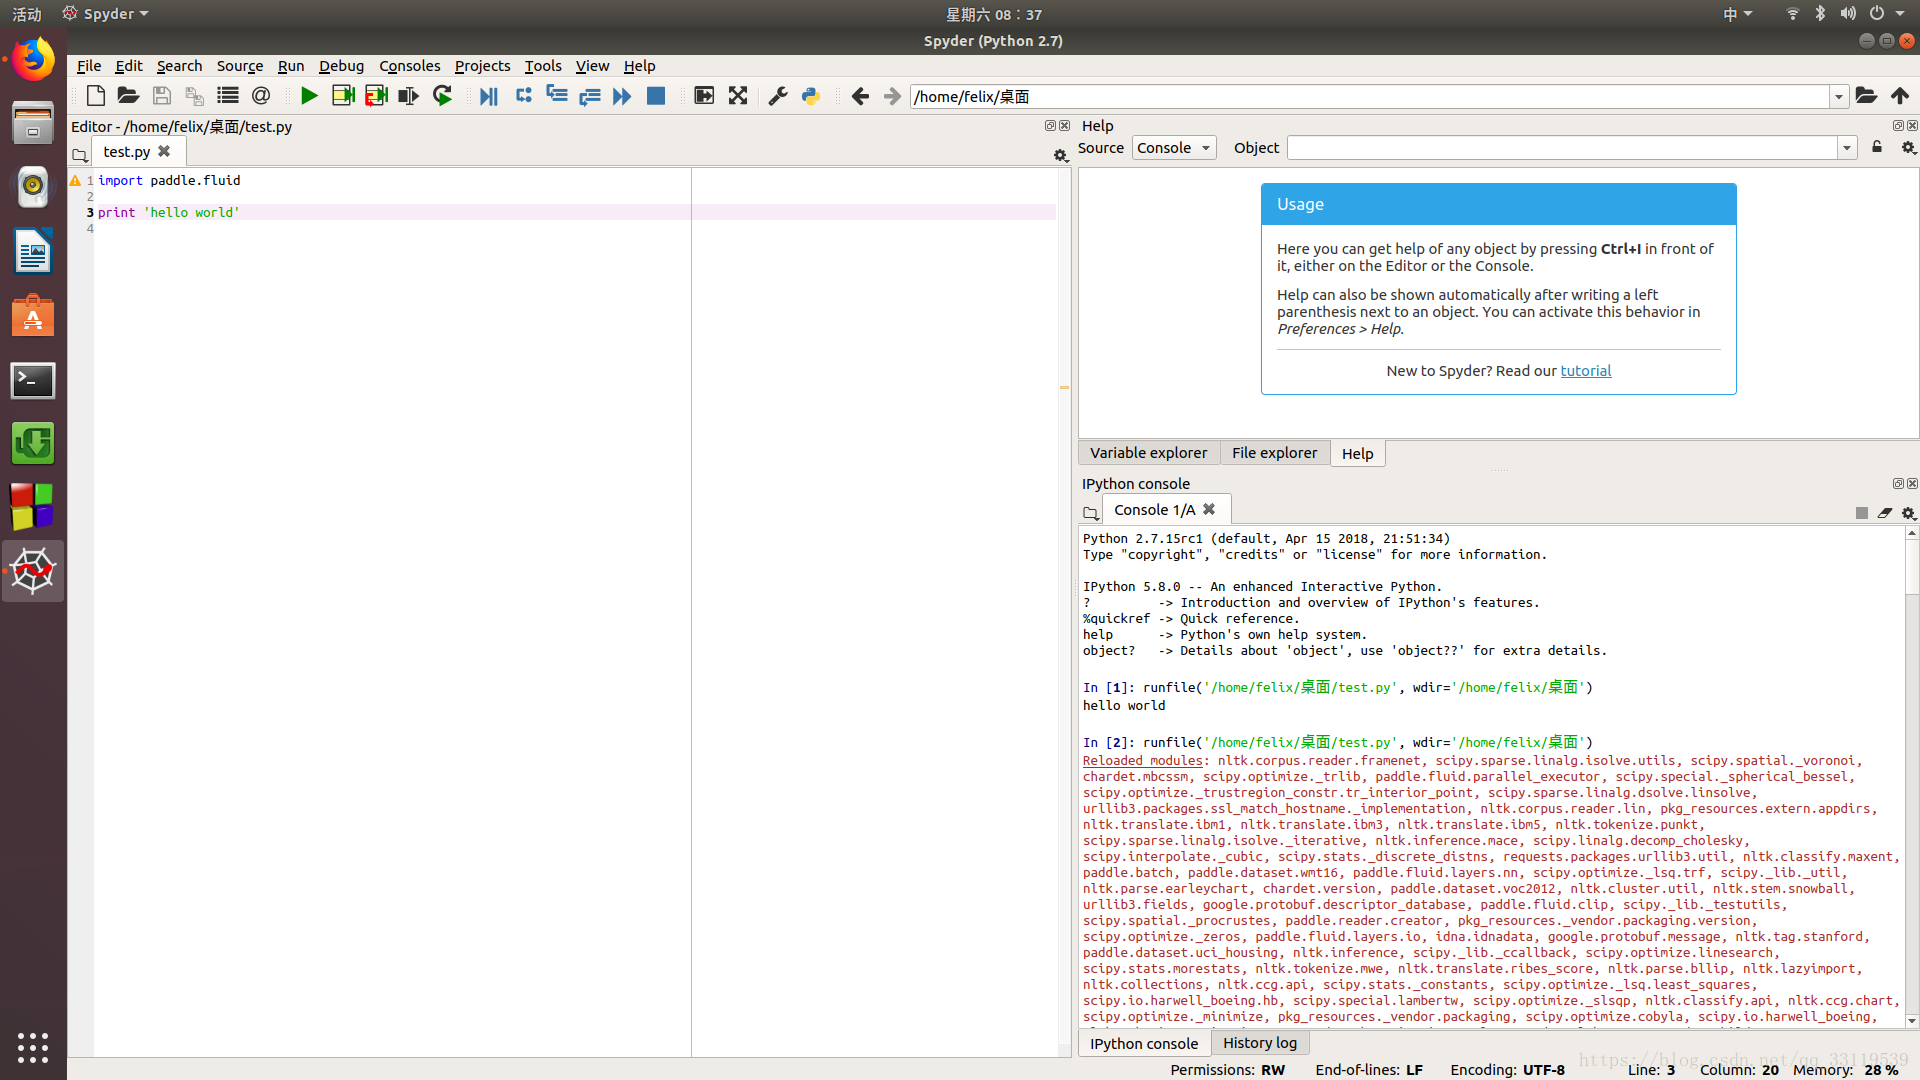1920x1080 pixels.
Task: Open the file list management icon
Action: click(x=228, y=96)
